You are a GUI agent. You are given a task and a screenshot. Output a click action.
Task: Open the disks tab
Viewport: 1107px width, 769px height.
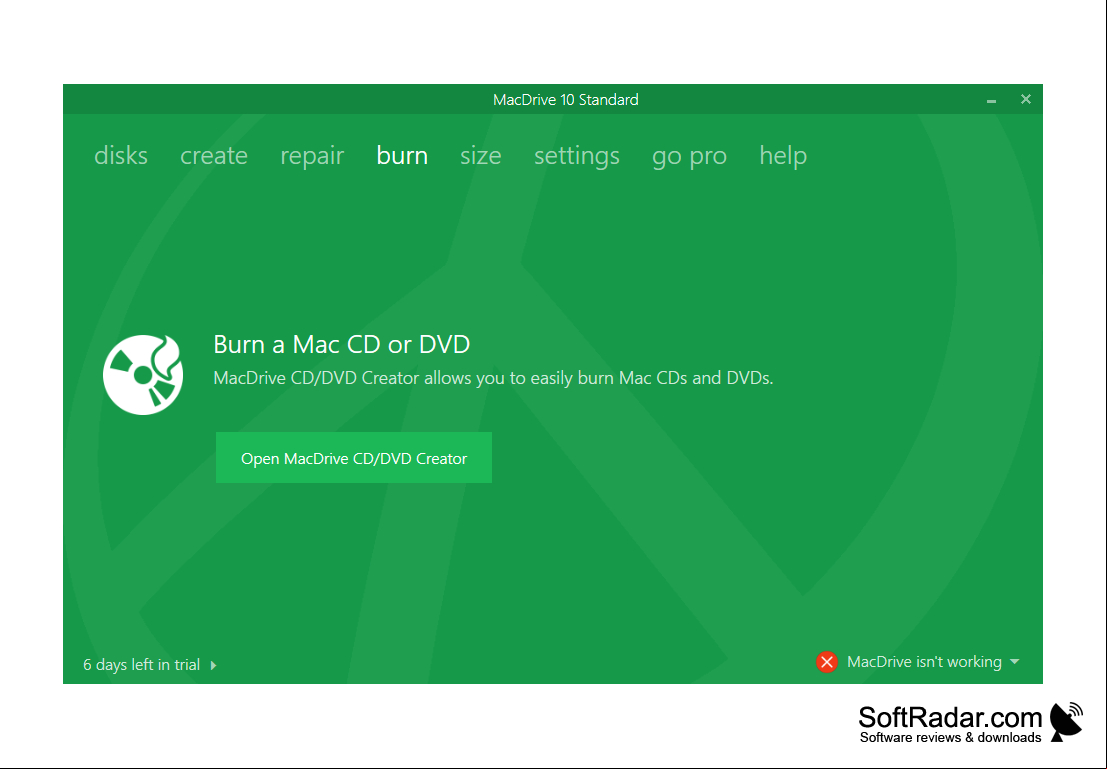coord(121,155)
